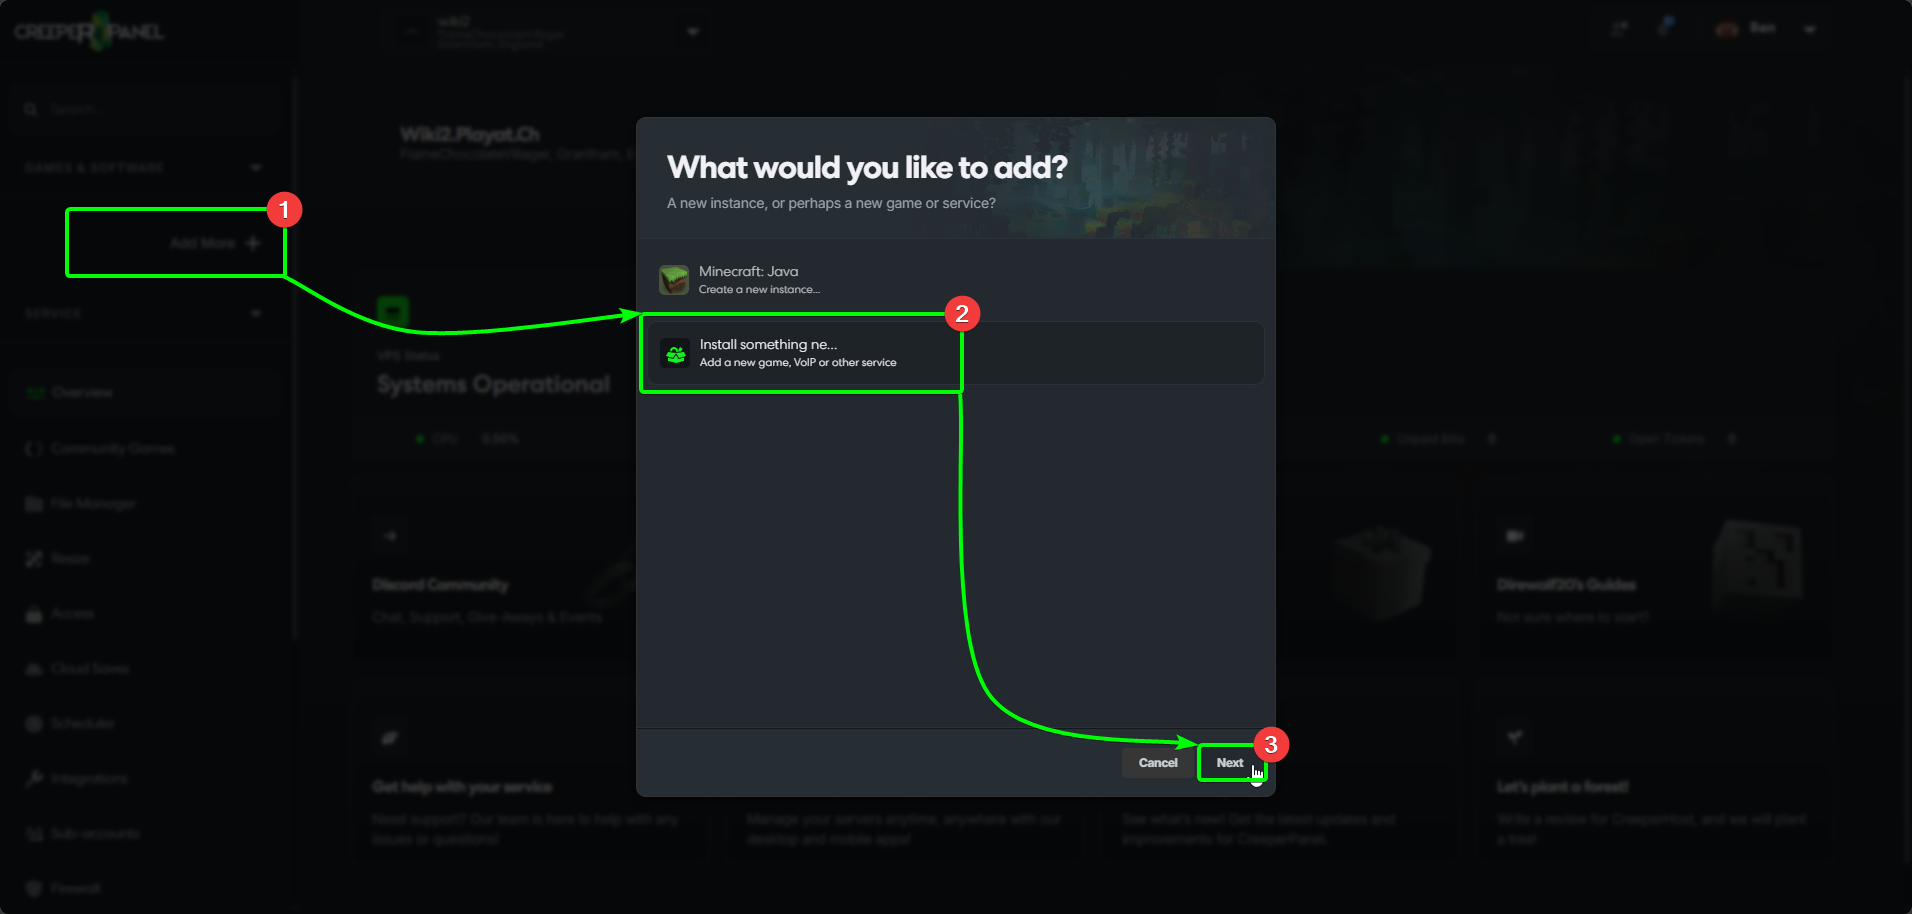
Task: Click the Next button
Action: point(1230,763)
